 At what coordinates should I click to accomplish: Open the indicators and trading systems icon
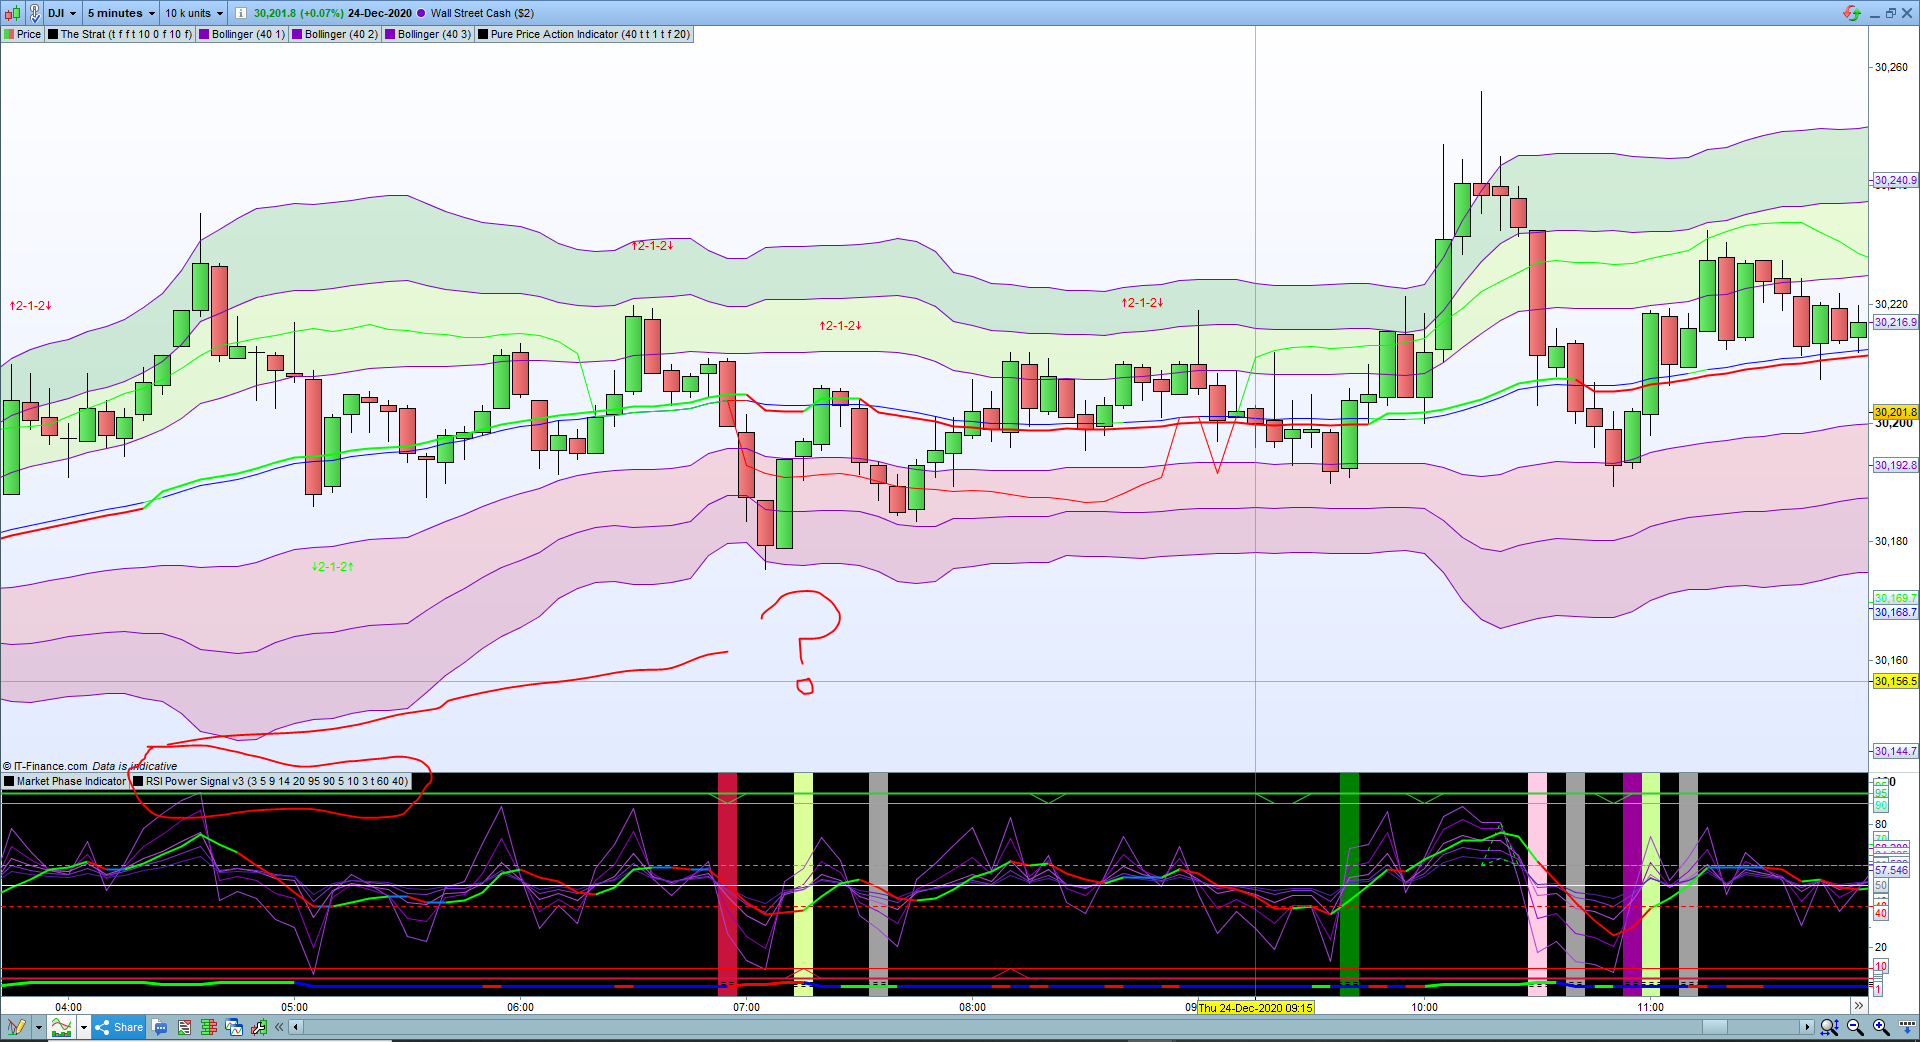(x=62, y=1027)
